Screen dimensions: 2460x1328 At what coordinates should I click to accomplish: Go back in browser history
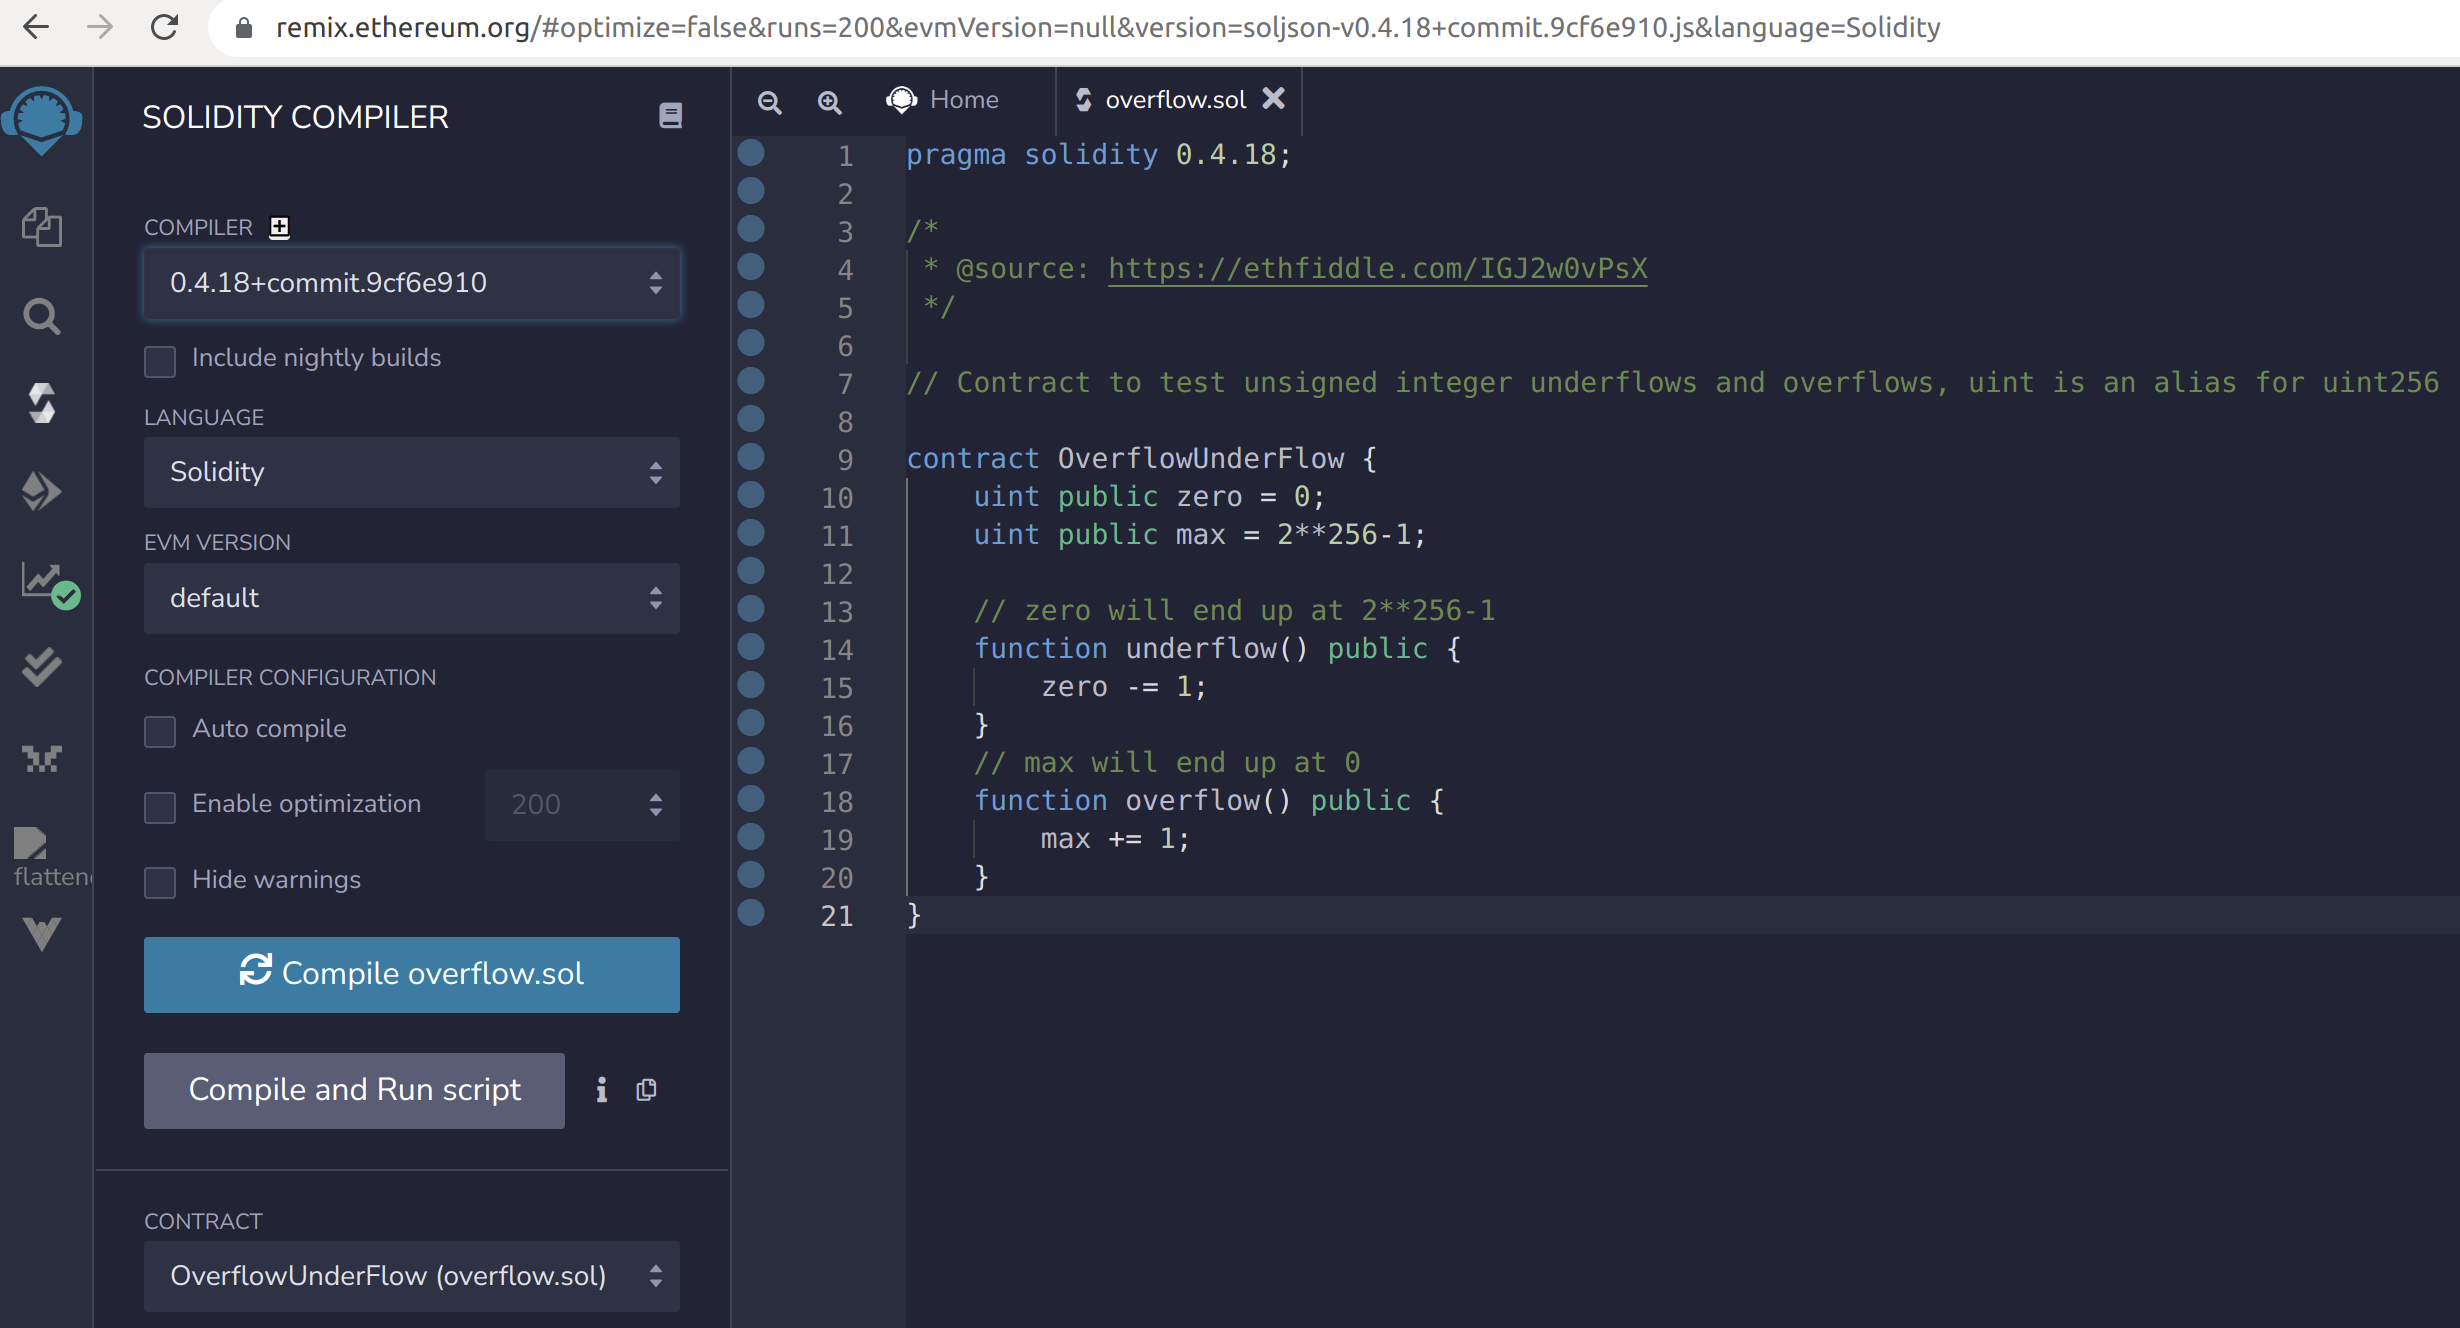point(36,27)
